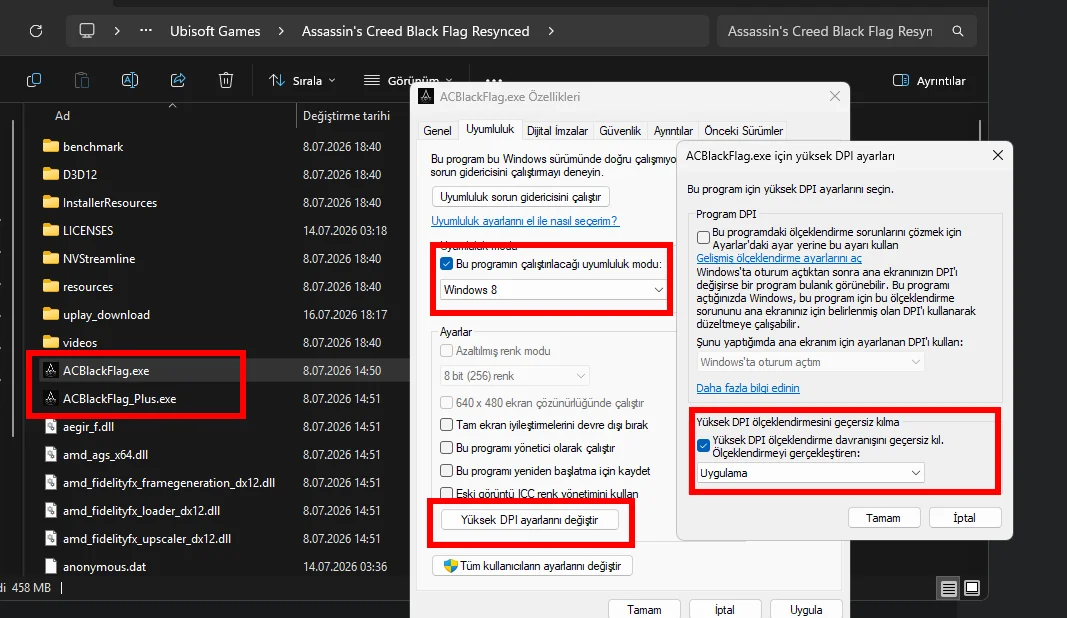This screenshot has width=1067, height=618.
Task: Select the anonymous.dat file icon
Action: (x=50, y=566)
